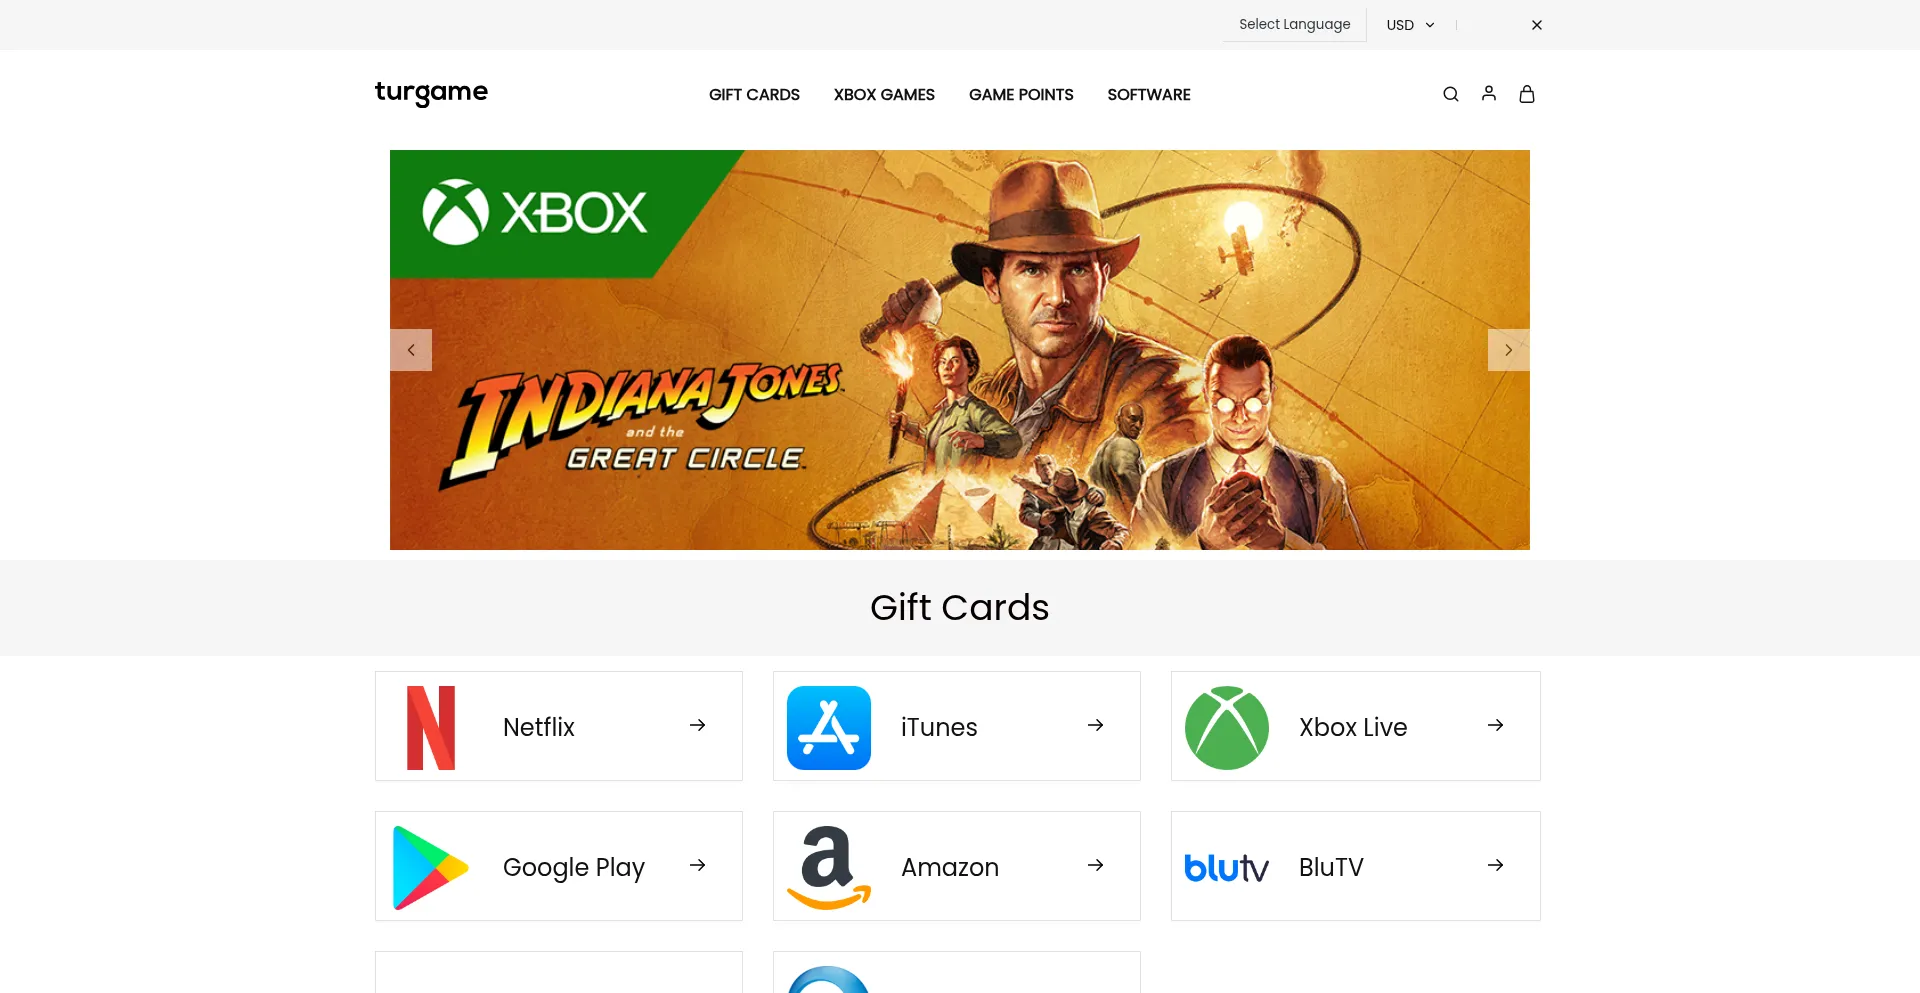Viewport: 1920px width, 993px height.
Task: Open the GIFT CARDS menu
Action: click(x=754, y=95)
